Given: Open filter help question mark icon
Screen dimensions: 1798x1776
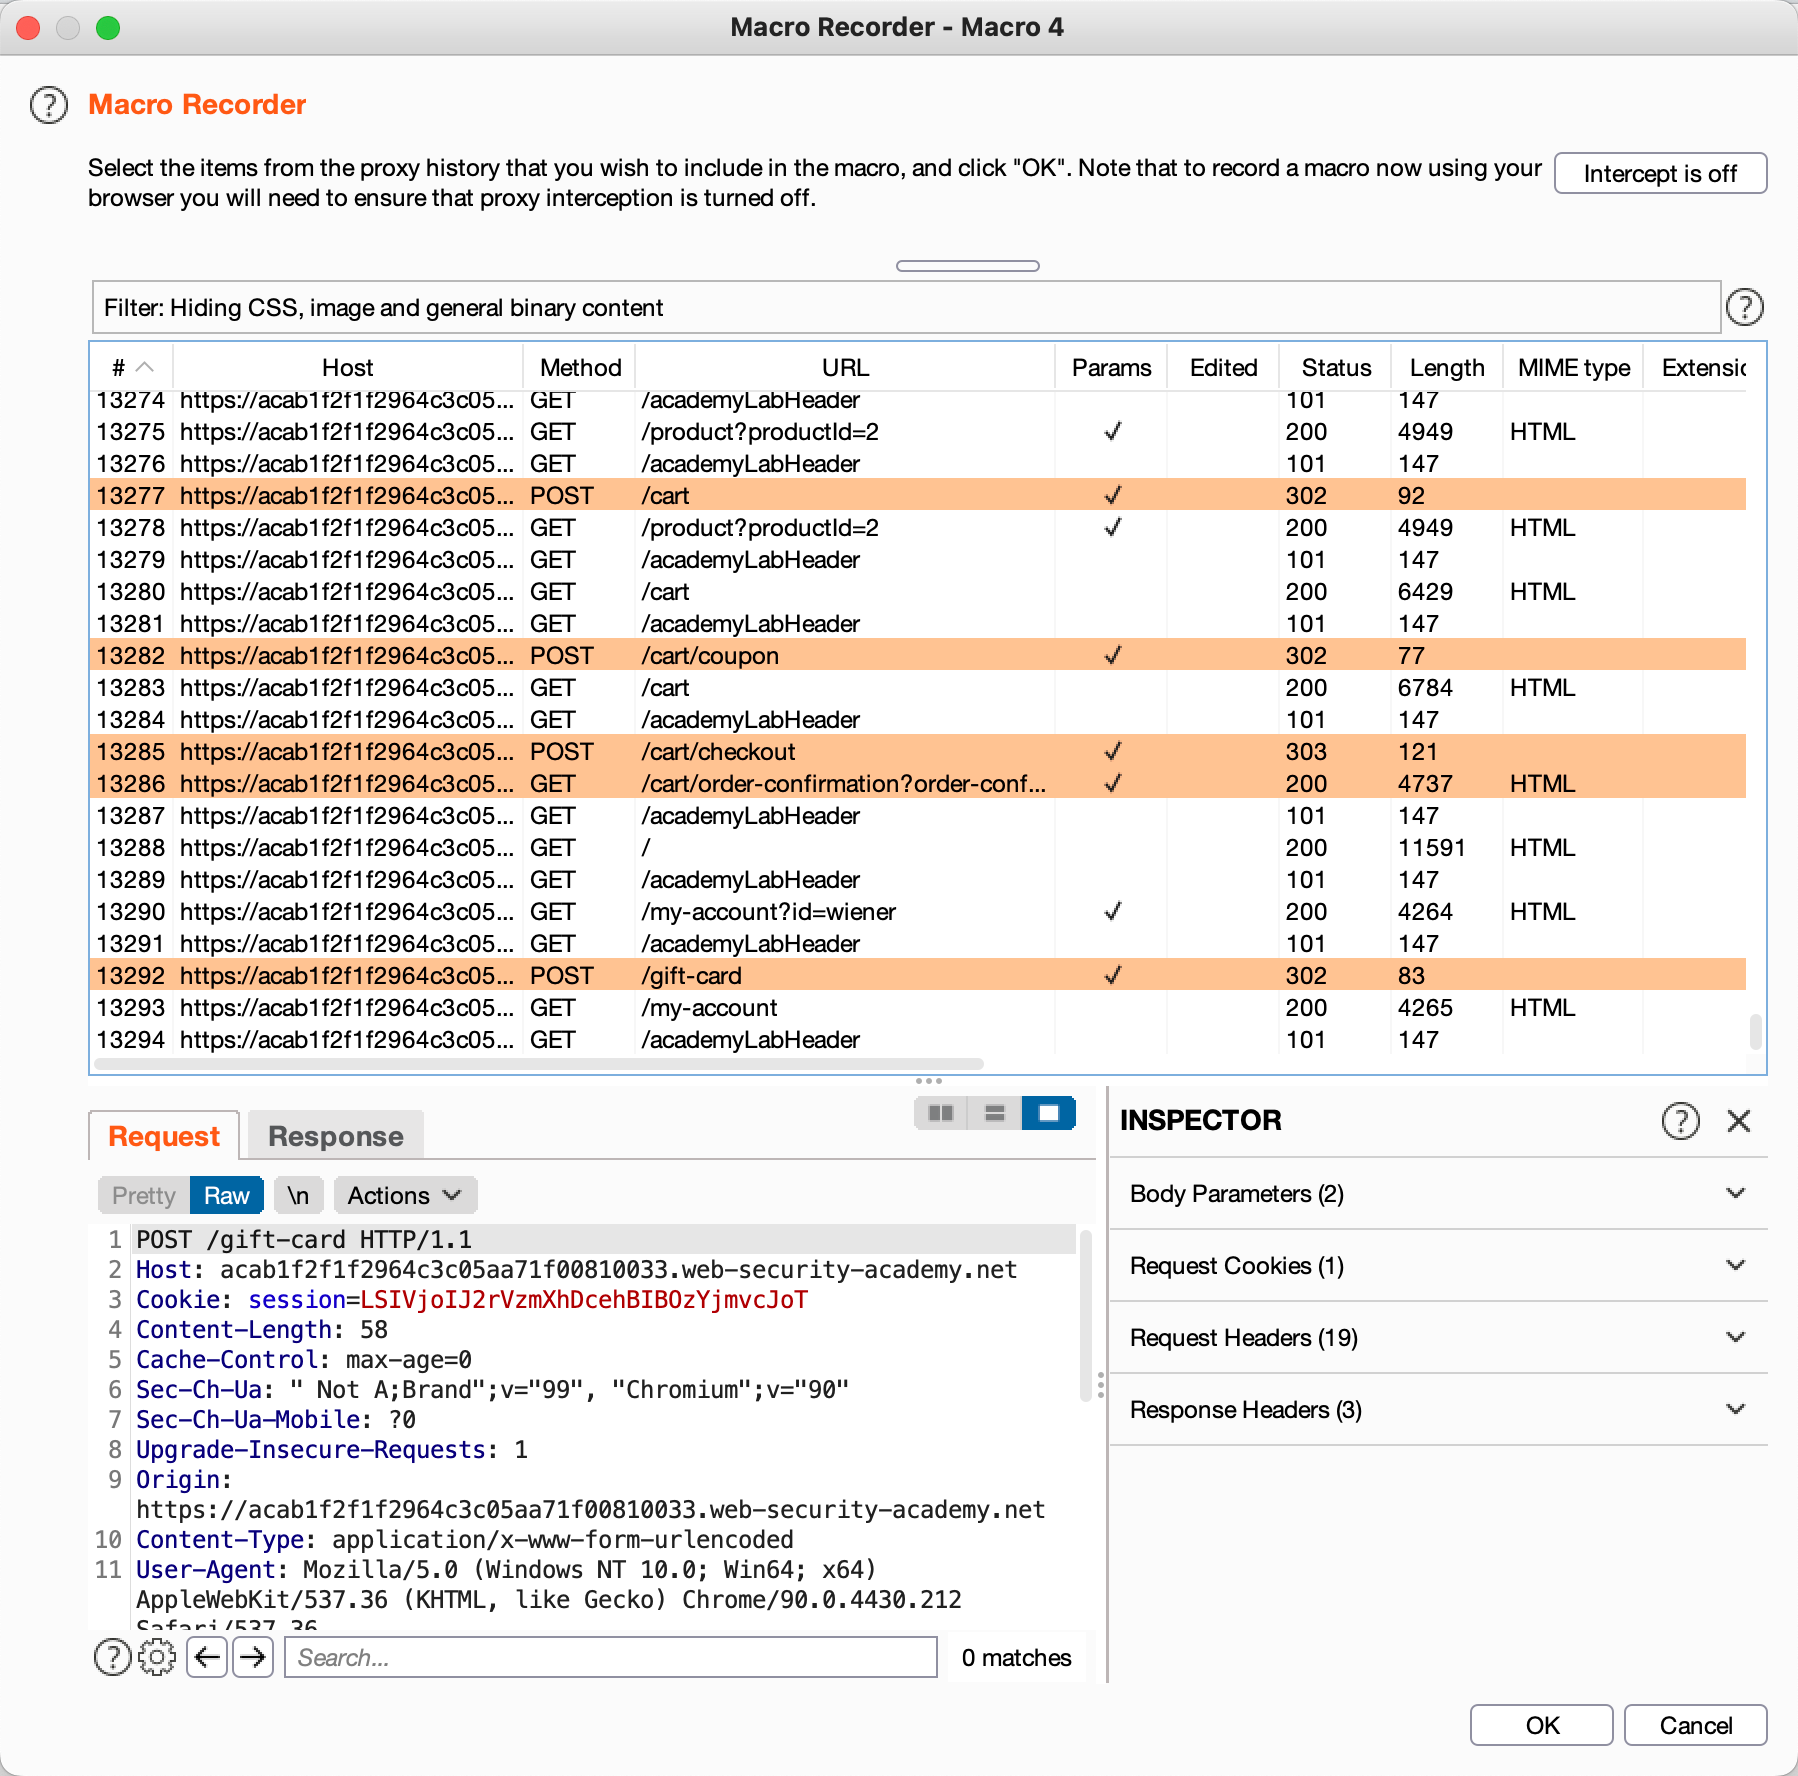Looking at the screenshot, I should click(1745, 307).
